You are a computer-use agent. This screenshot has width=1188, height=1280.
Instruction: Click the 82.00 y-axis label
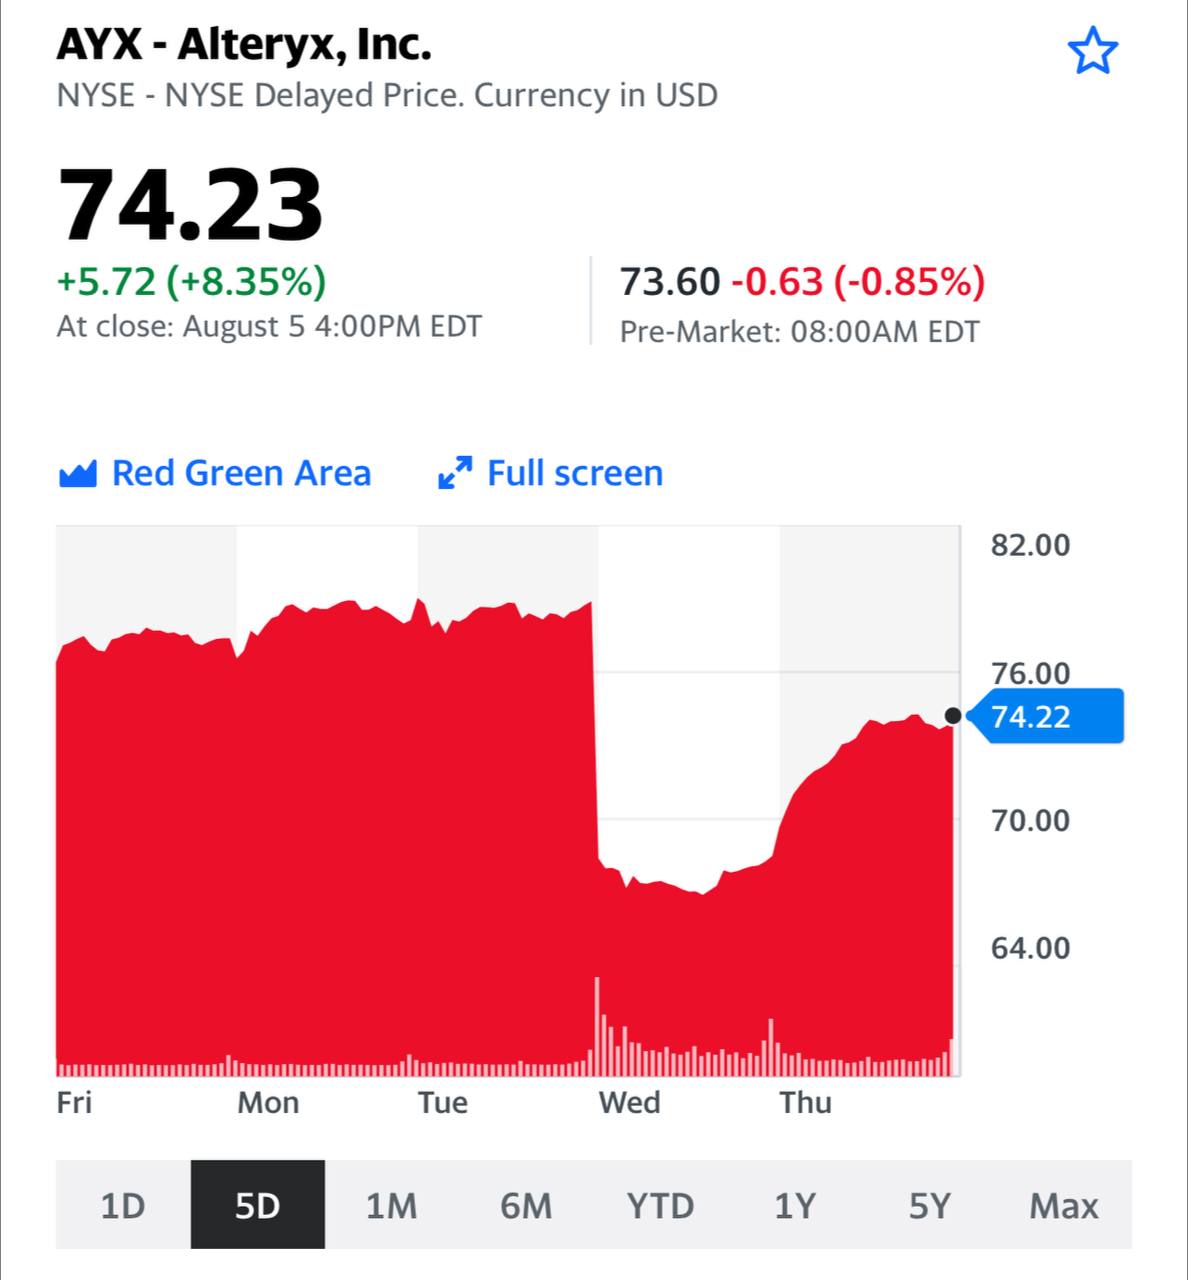[1030, 545]
